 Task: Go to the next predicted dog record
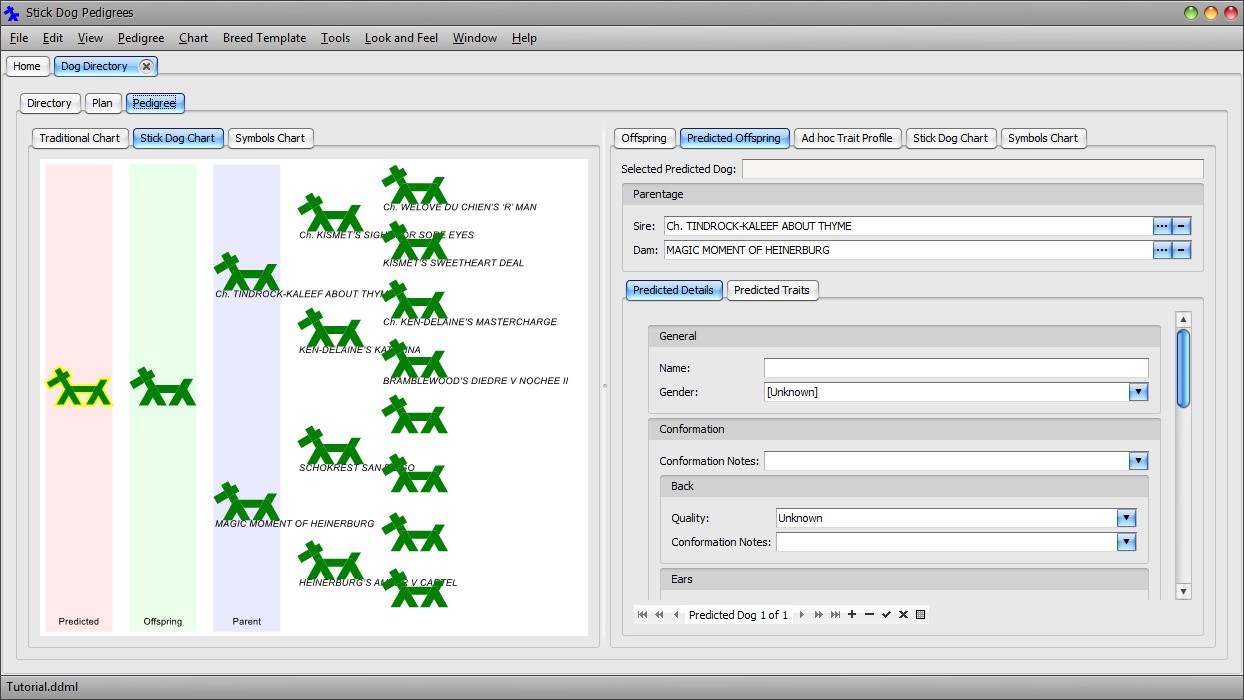[801, 615]
